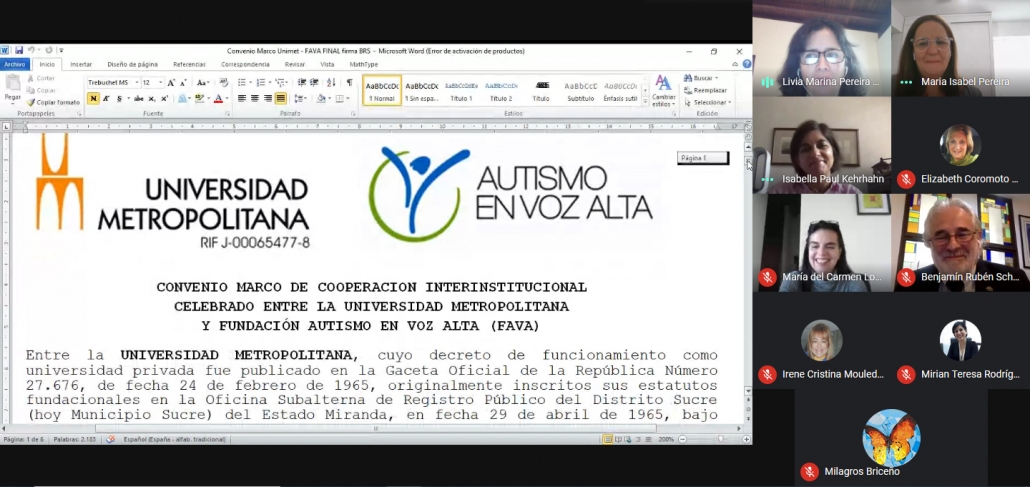
Task: Center align the text
Action: pyautogui.click(x=255, y=99)
